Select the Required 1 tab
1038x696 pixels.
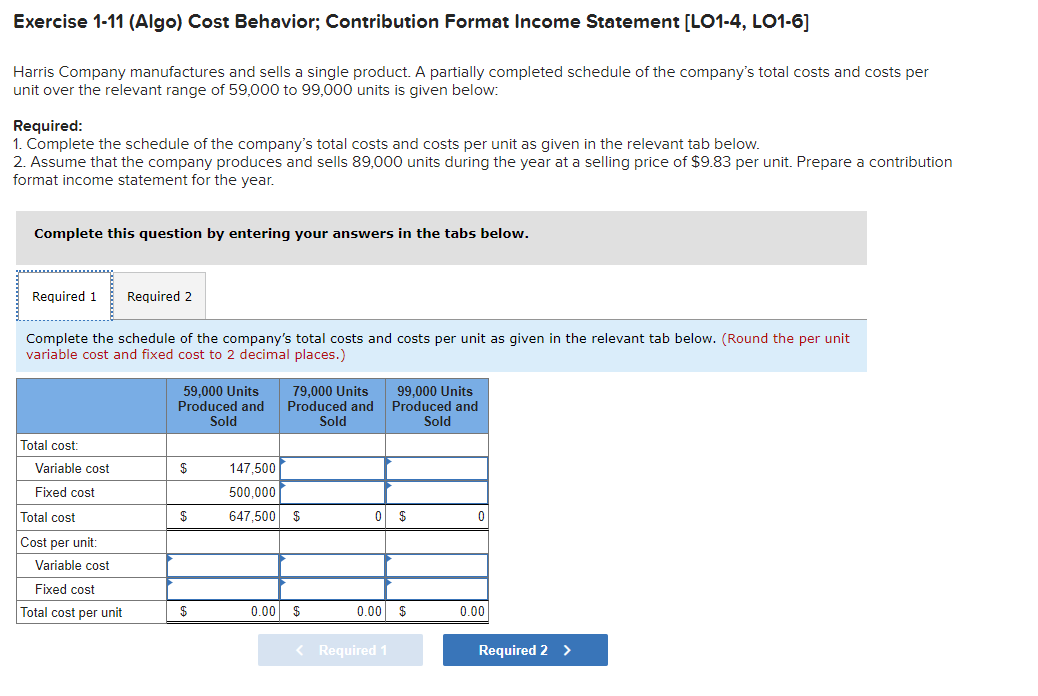coord(63,296)
